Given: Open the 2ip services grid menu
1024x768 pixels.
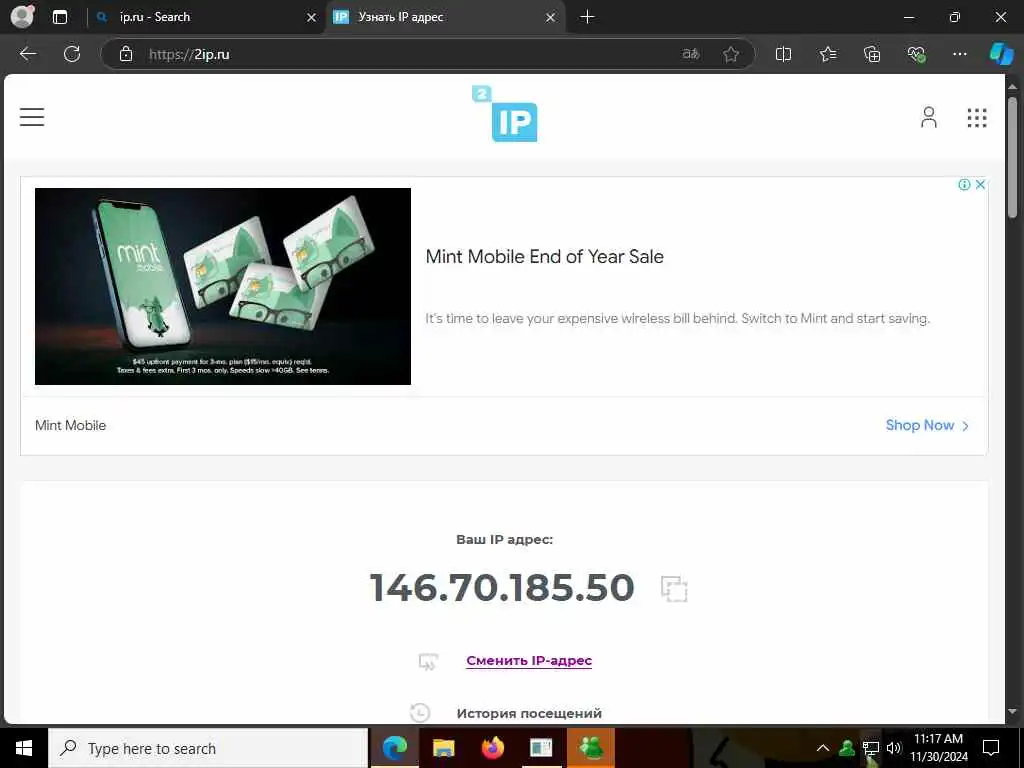Looking at the screenshot, I should coord(977,118).
